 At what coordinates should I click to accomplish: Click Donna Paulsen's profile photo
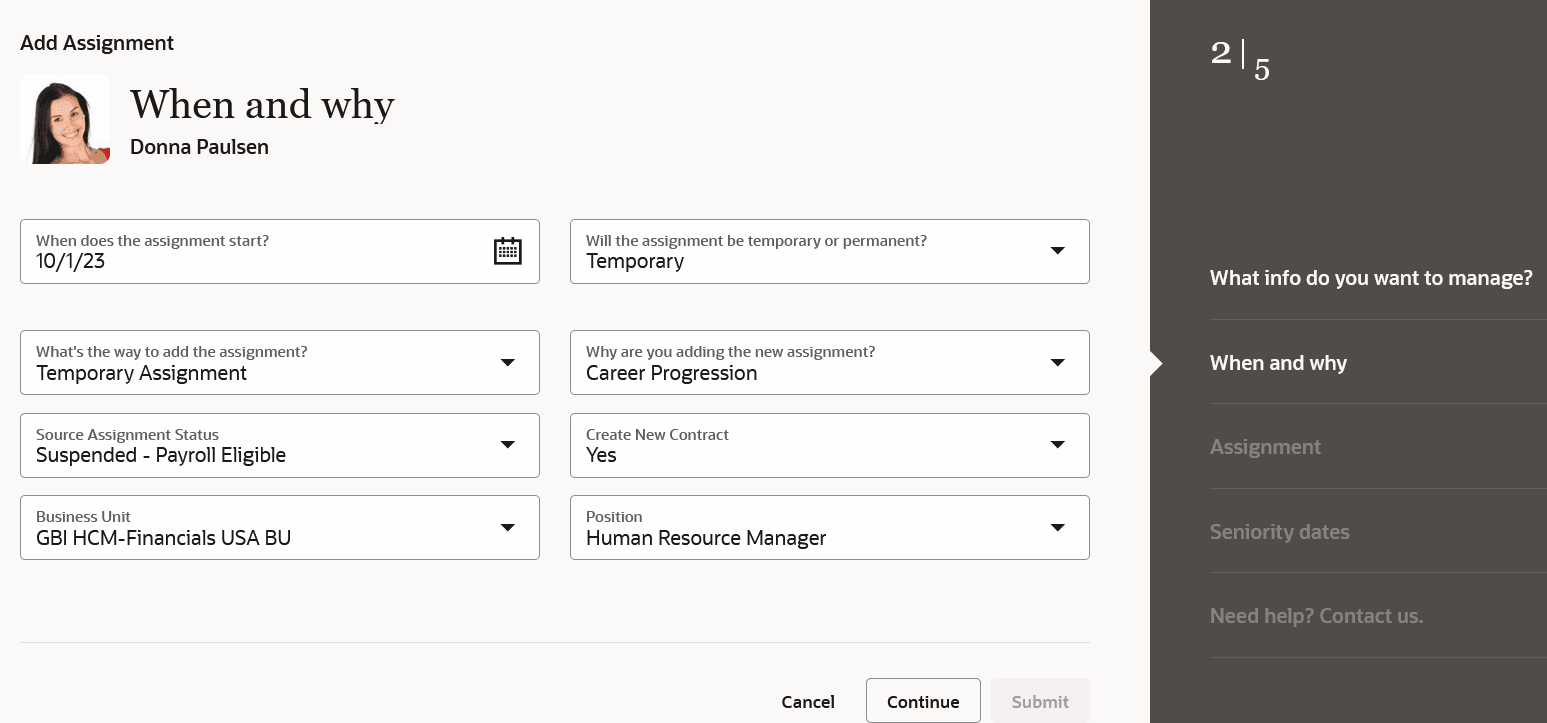tap(65, 119)
